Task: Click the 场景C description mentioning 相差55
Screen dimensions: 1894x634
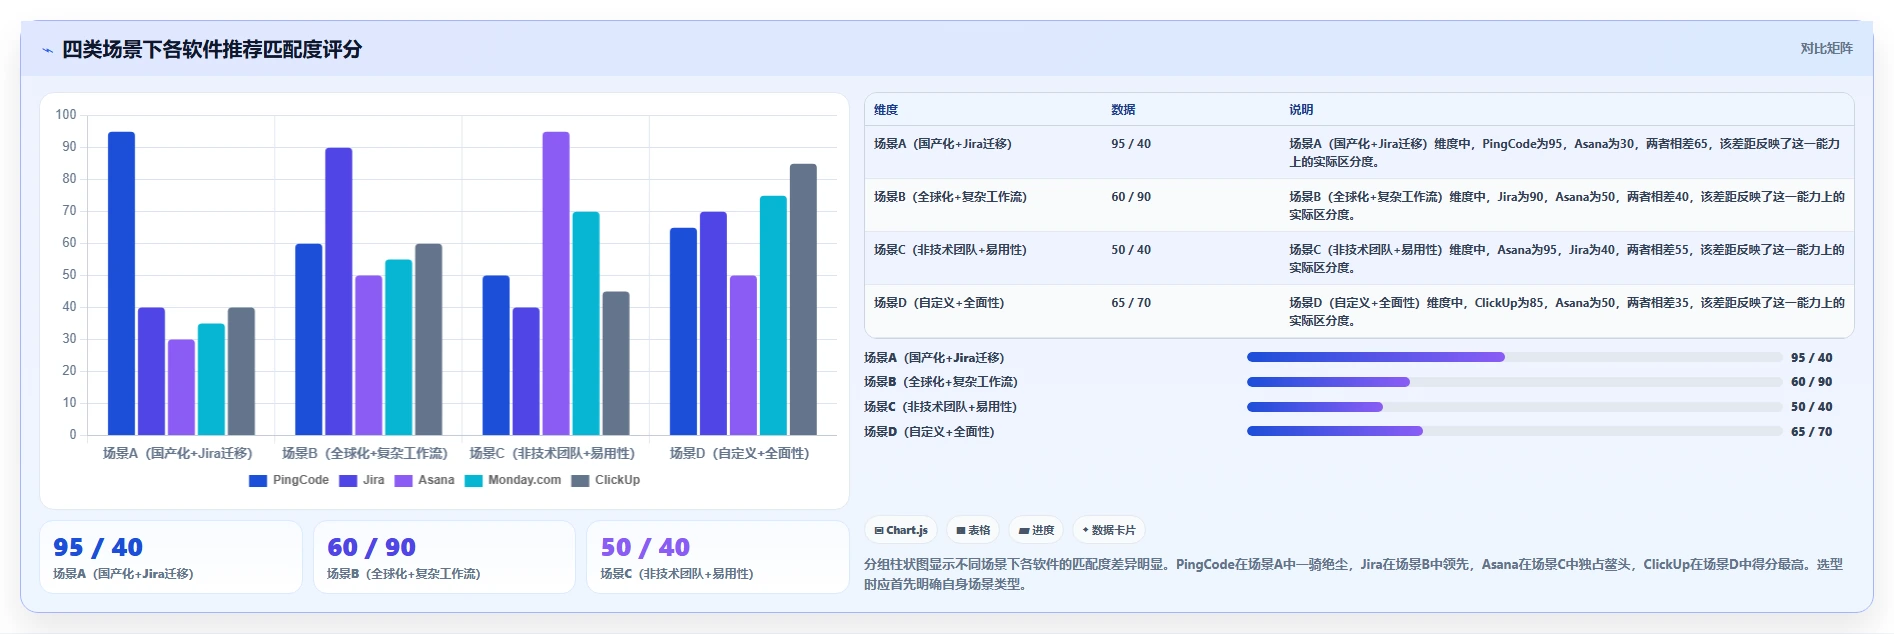Action: click(1567, 259)
